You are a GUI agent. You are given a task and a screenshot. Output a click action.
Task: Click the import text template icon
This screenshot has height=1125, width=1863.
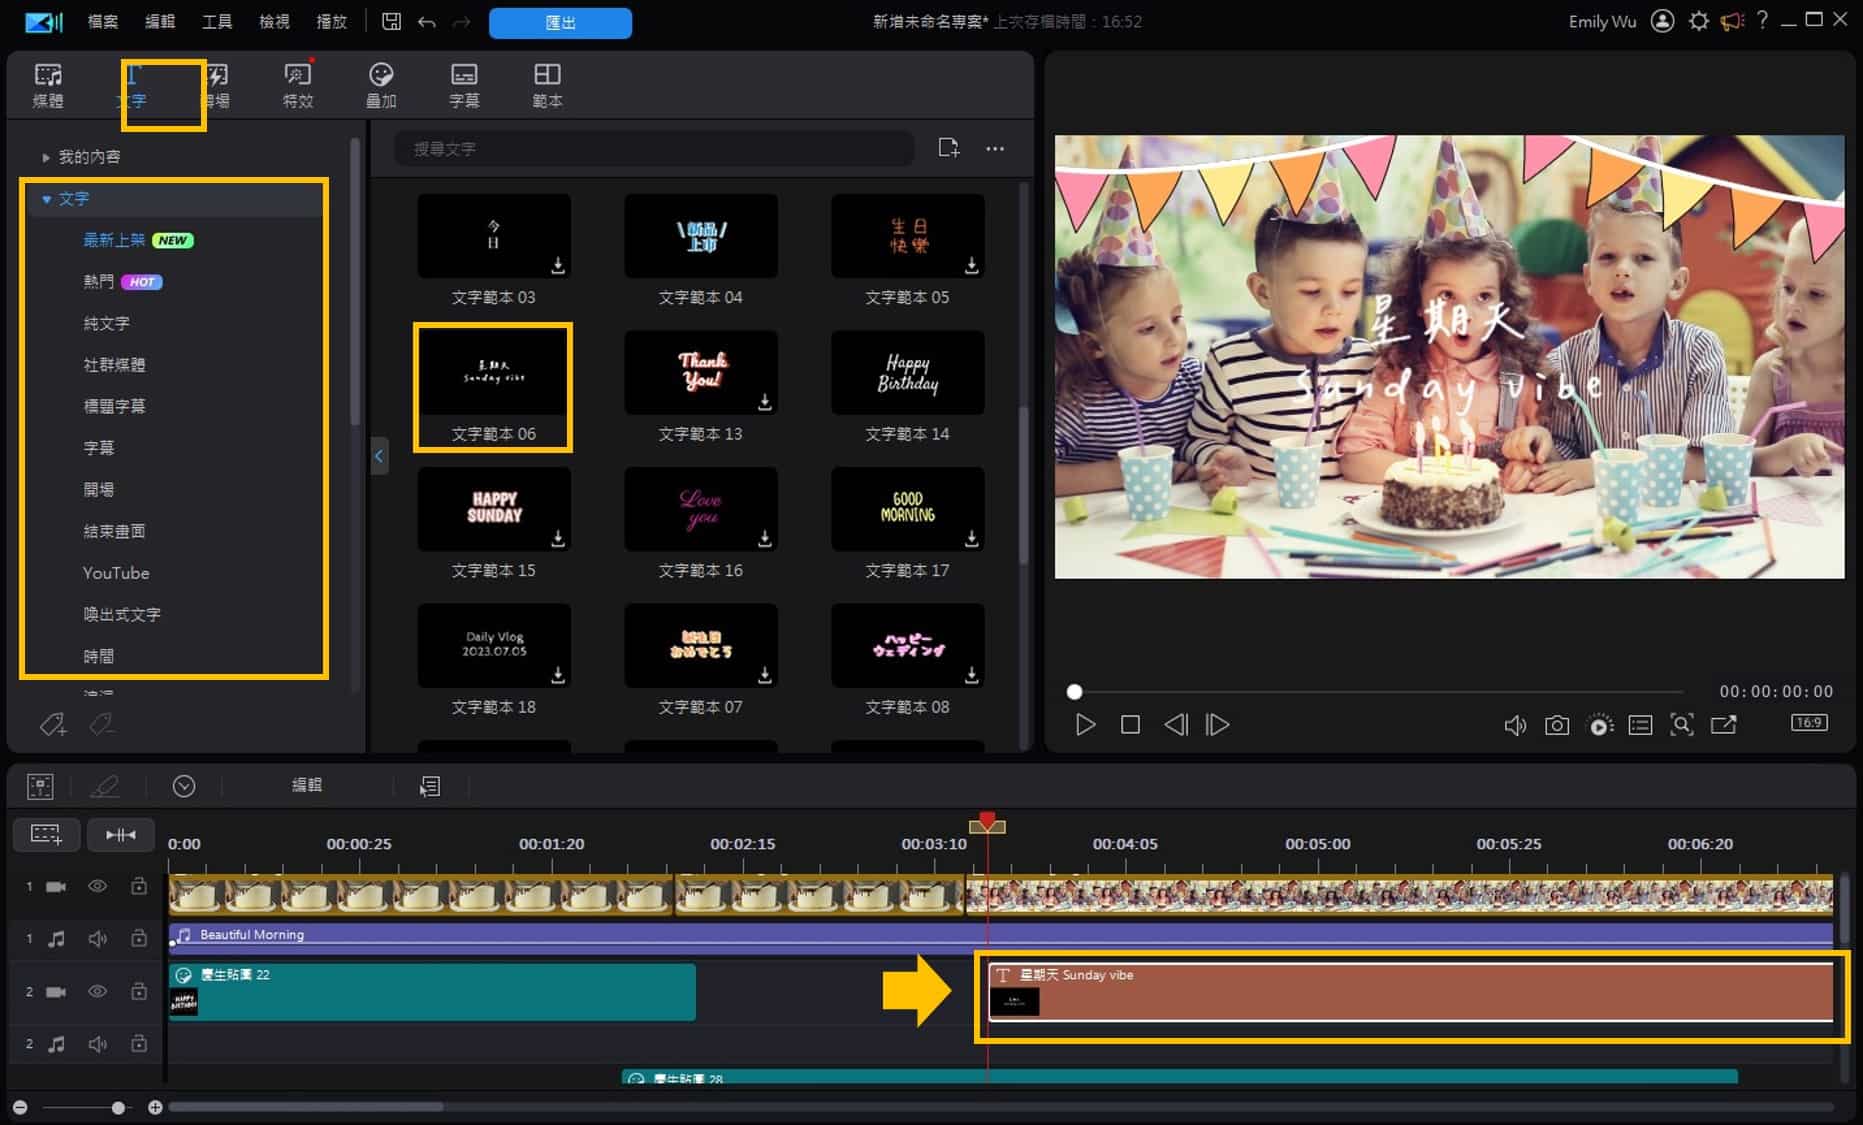(948, 148)
